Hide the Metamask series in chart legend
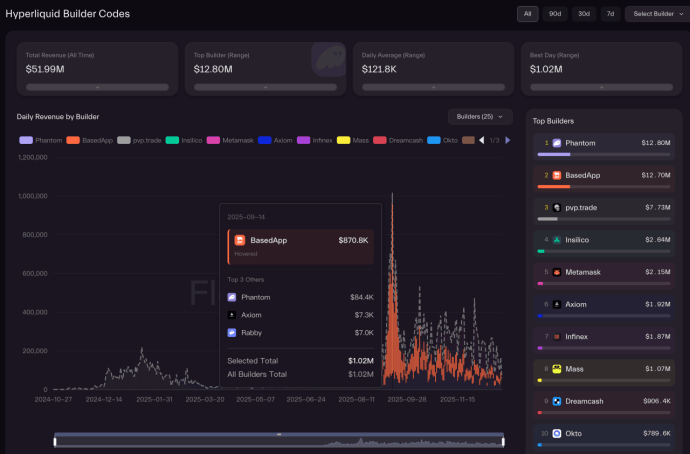Image resolution: width=690 pixels, height=454 pixels. click(x=231, y=140)
